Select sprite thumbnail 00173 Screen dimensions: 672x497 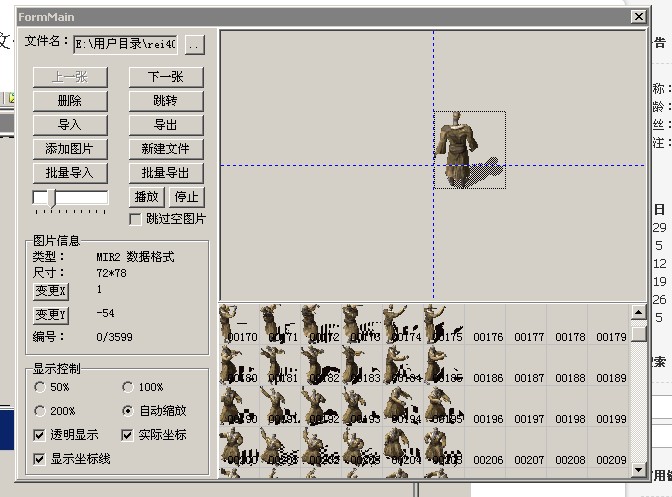[362, 324]
